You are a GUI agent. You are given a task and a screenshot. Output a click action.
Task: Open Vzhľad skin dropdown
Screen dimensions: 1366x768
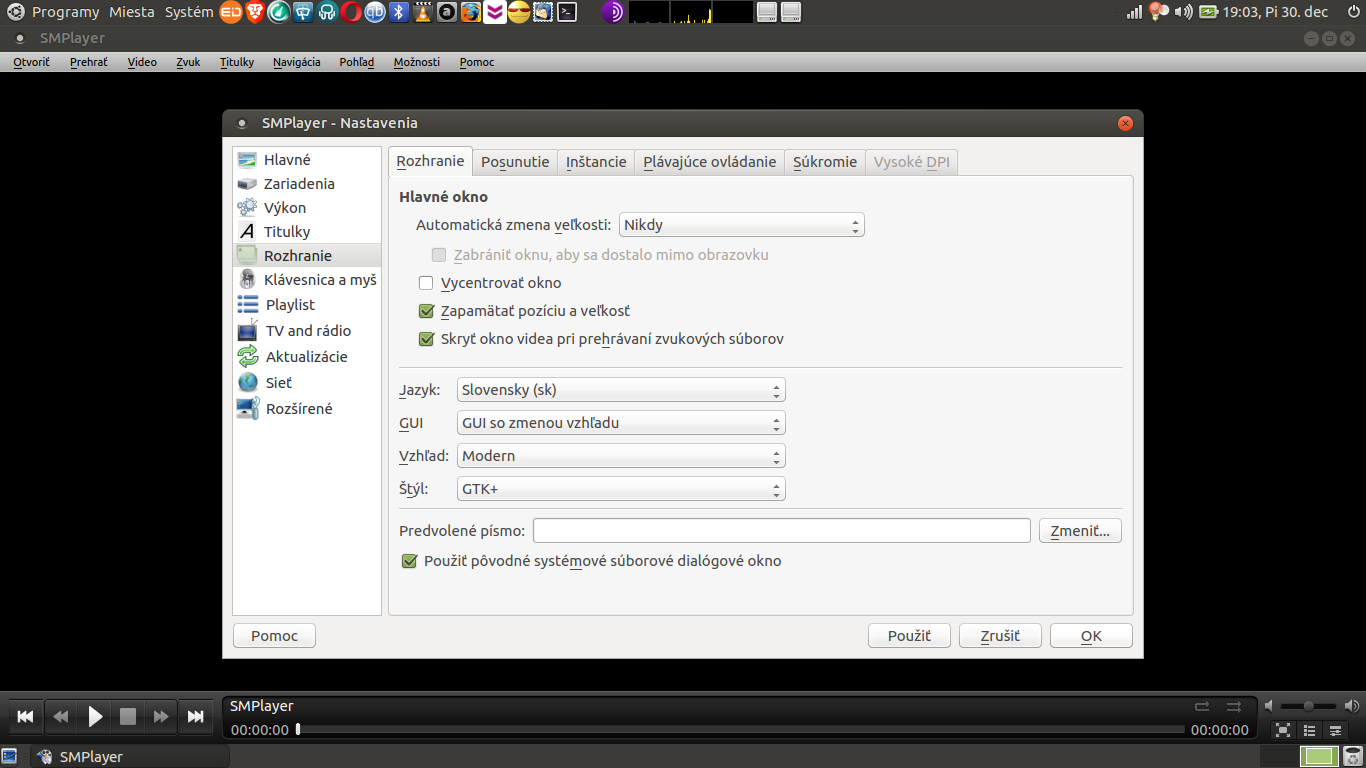621,456
